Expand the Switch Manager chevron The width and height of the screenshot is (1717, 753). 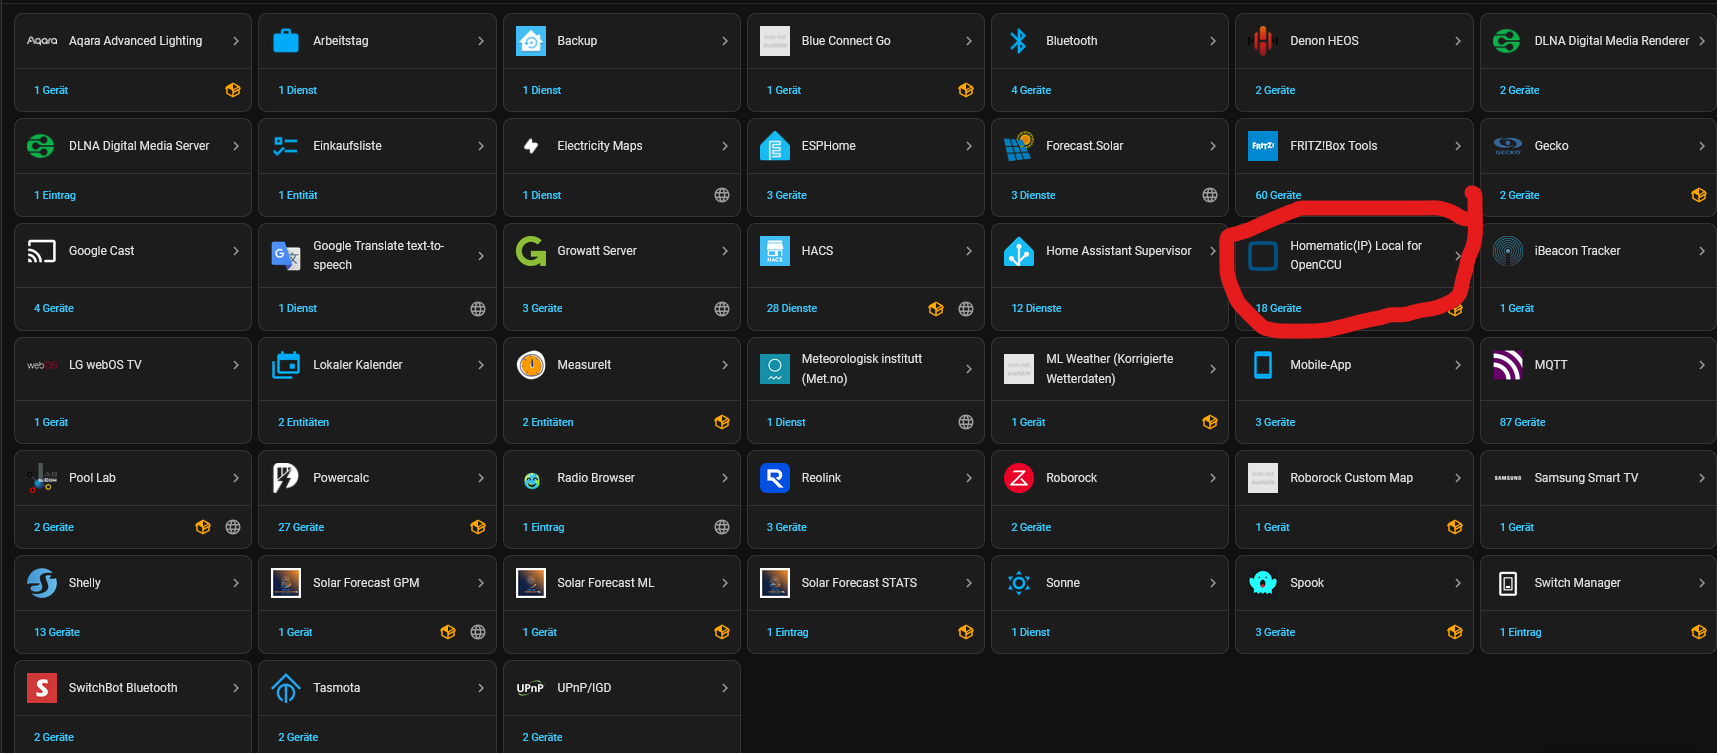point(1702,583)
